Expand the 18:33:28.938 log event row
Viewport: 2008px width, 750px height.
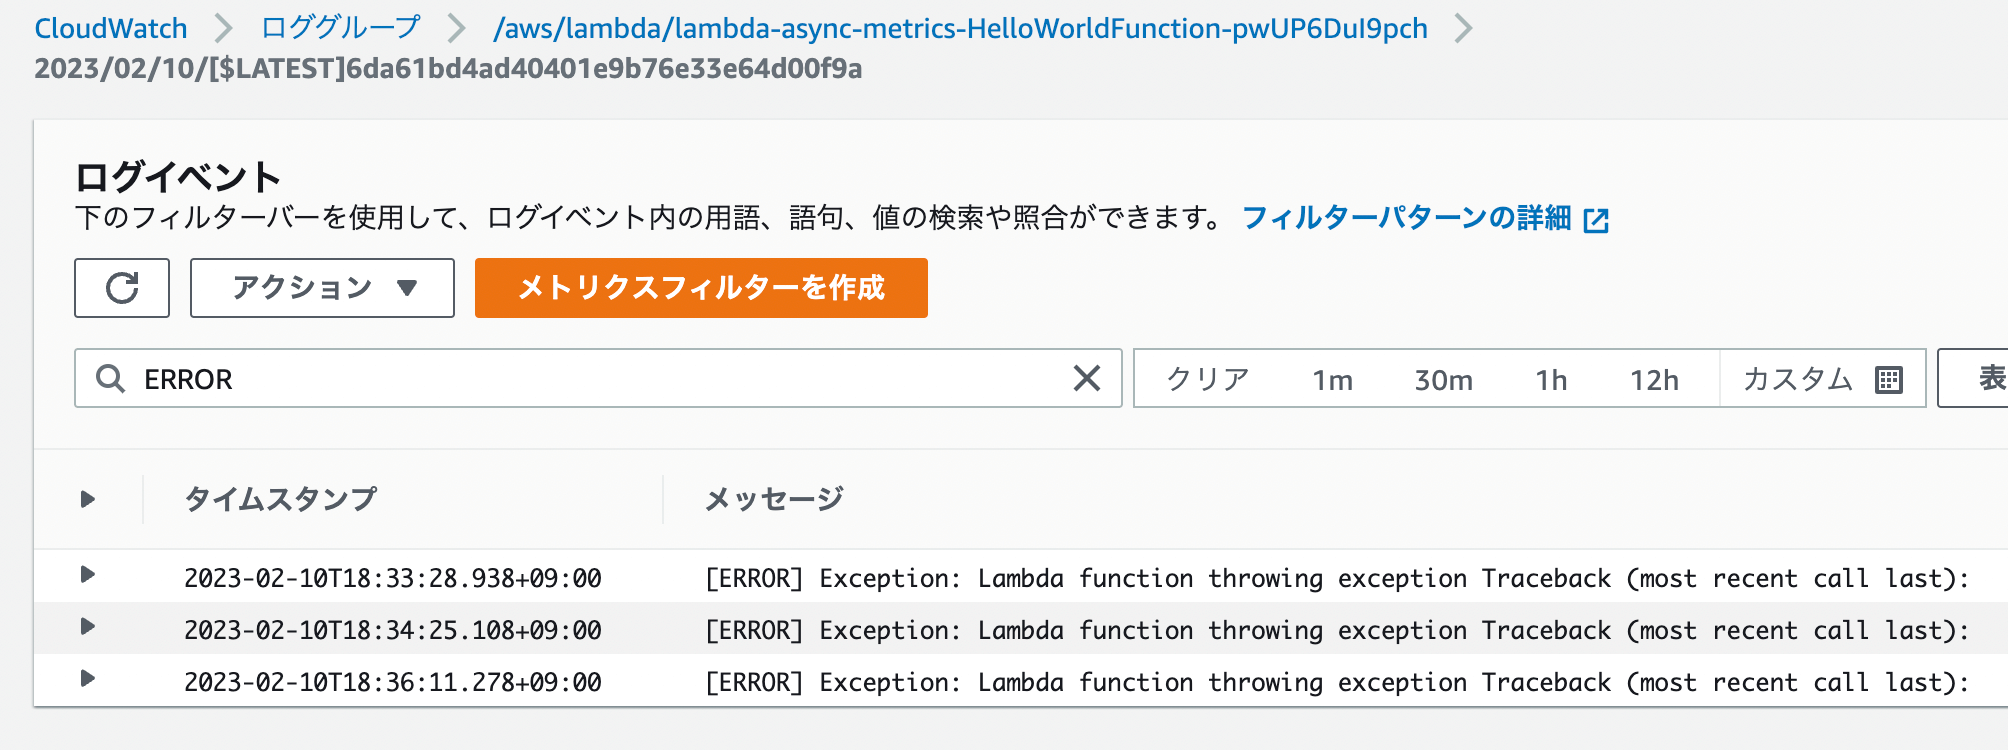pos(88,575)
